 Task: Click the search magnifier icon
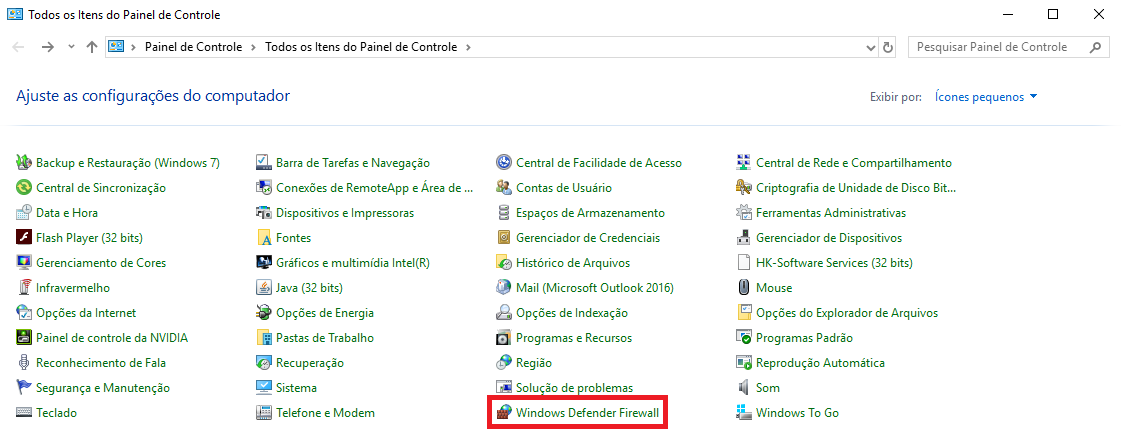click(x=1095, y=47)
